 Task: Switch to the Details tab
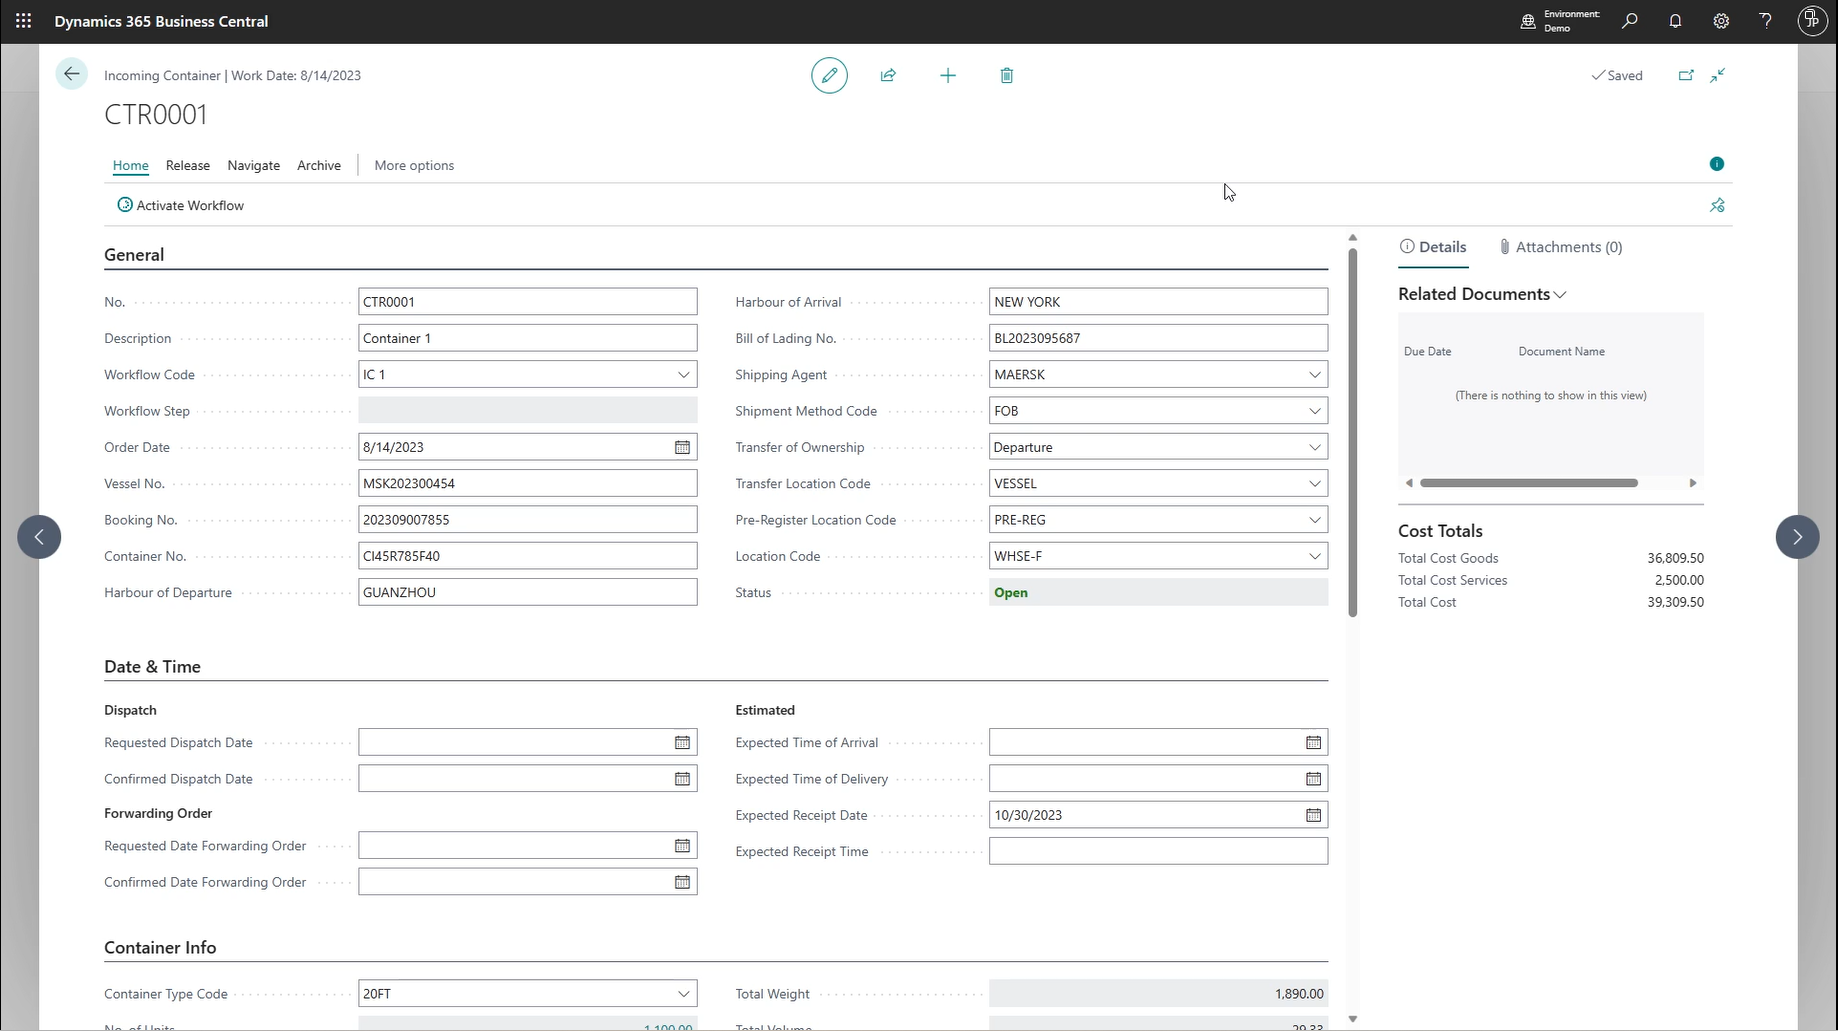click(1433, 247)
